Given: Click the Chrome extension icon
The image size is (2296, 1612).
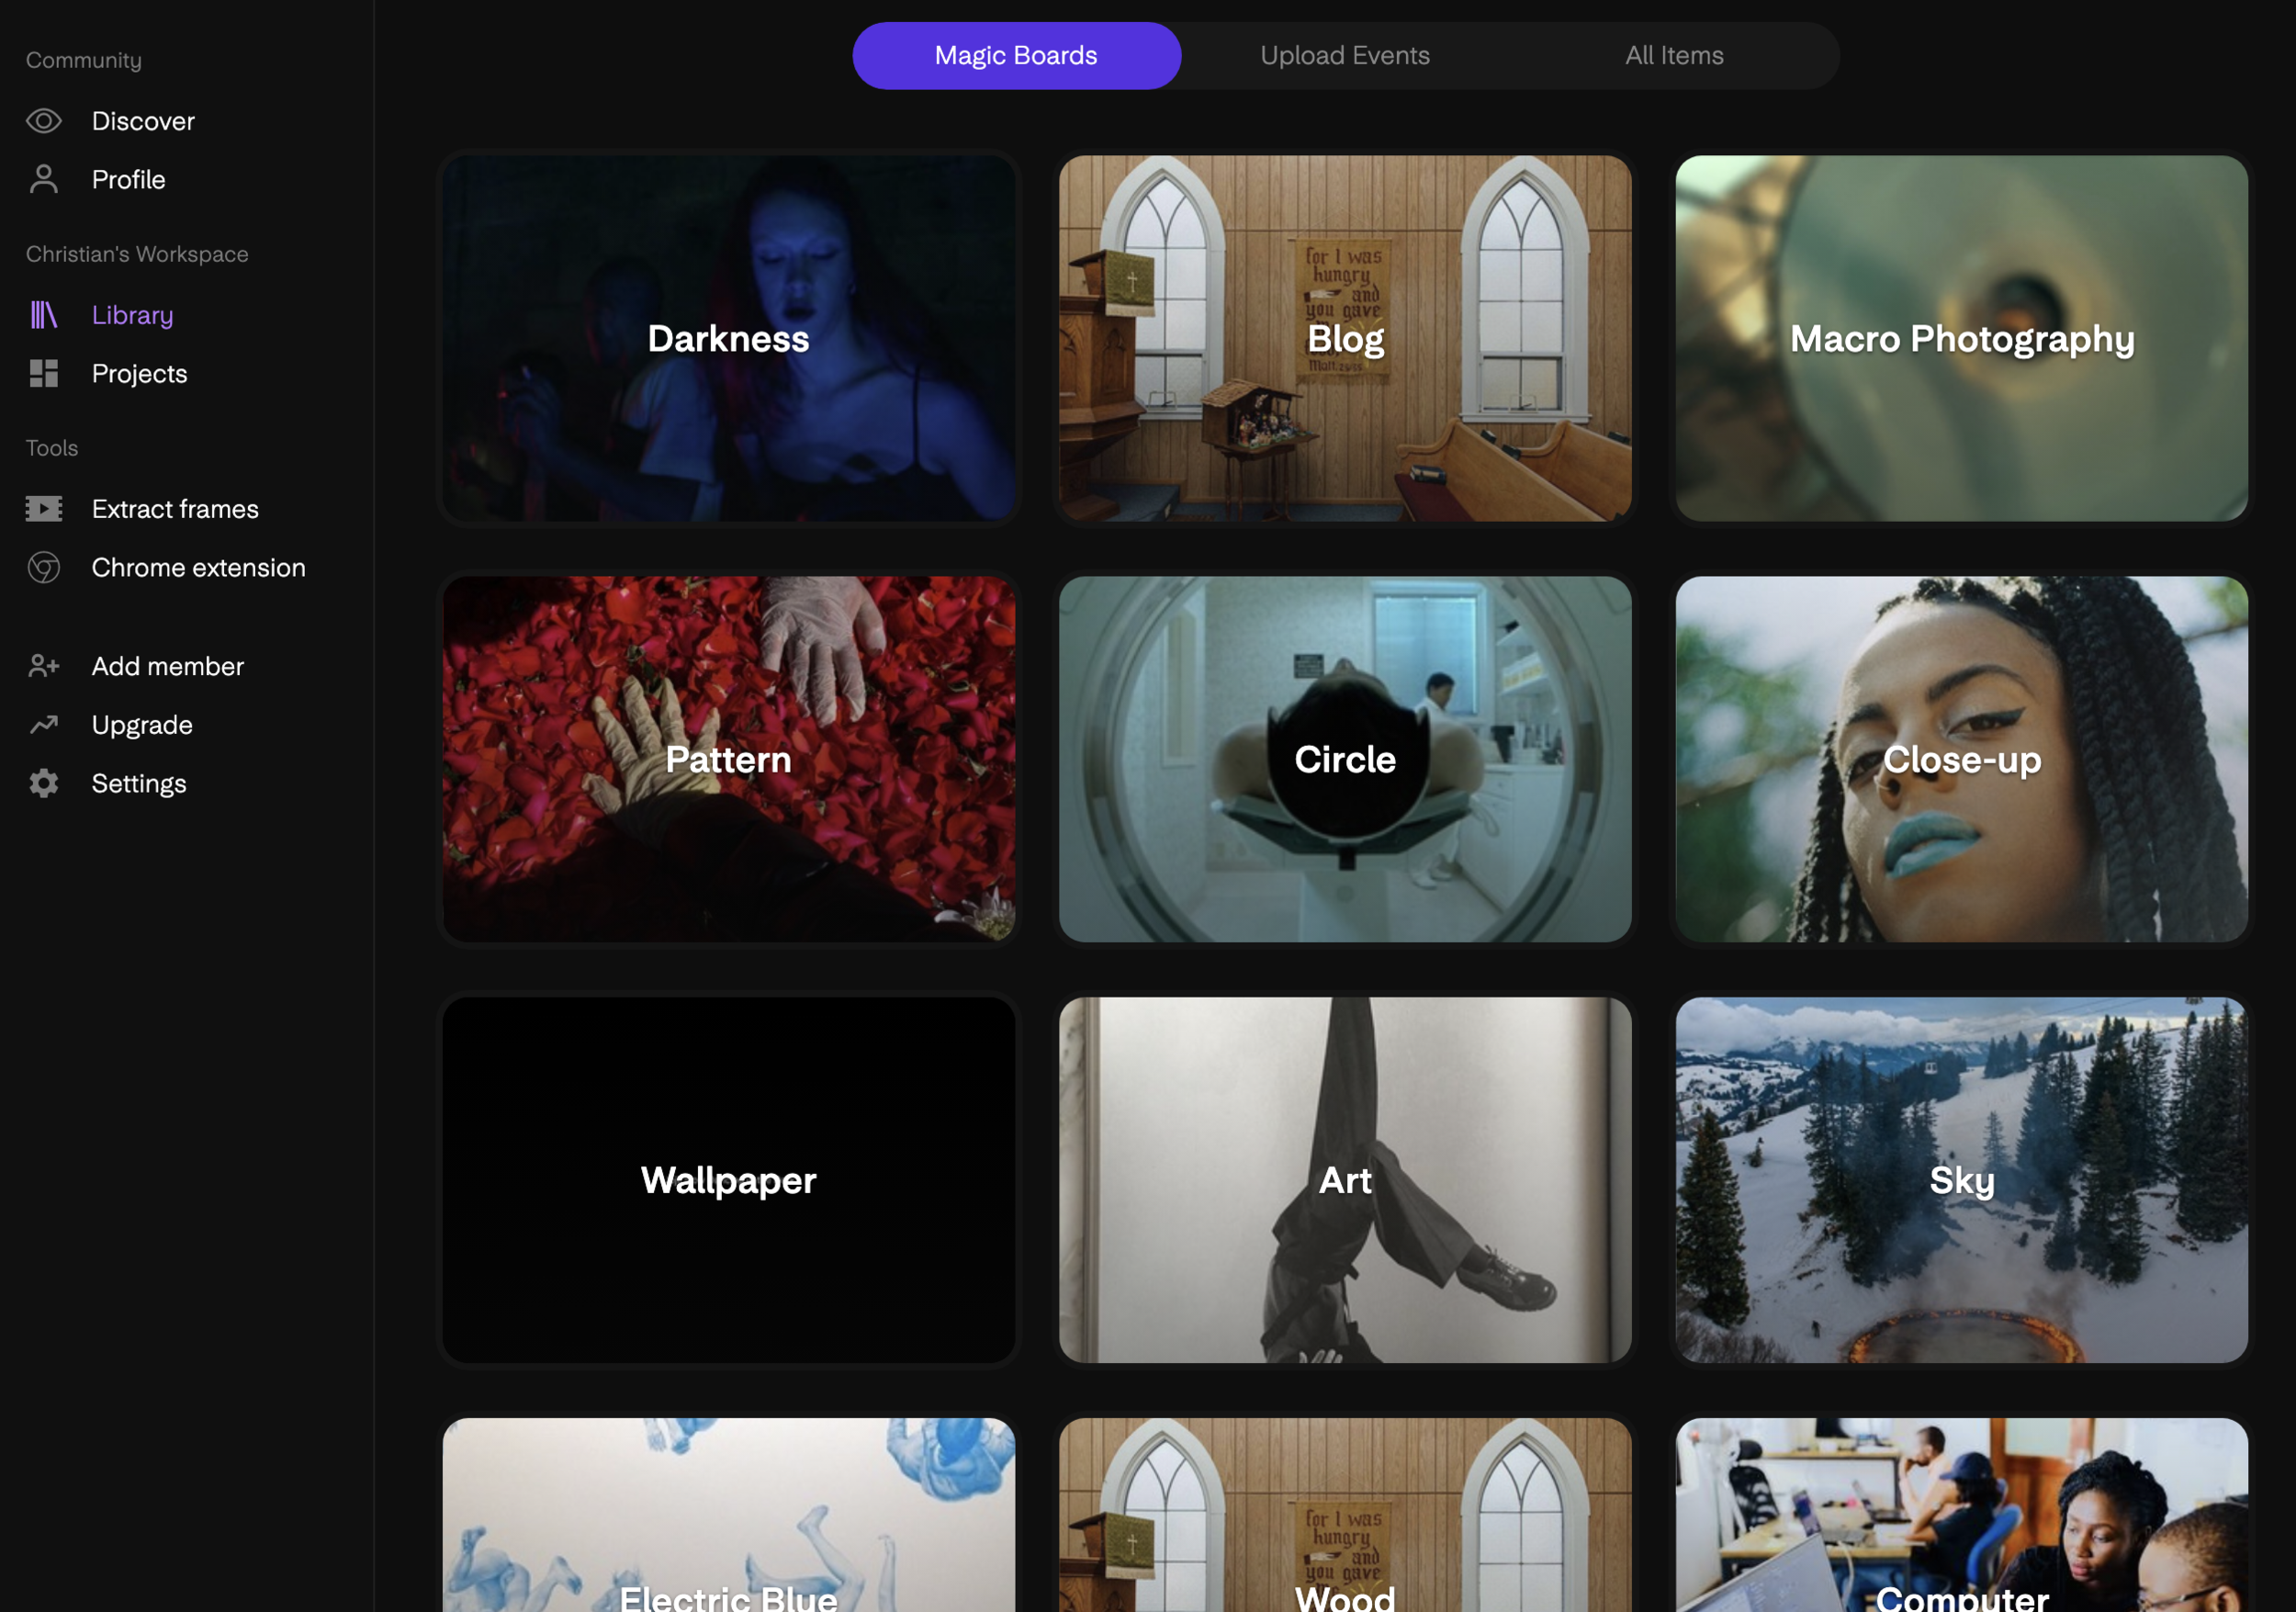Looking at the screenshot, I should pos(44,567).
